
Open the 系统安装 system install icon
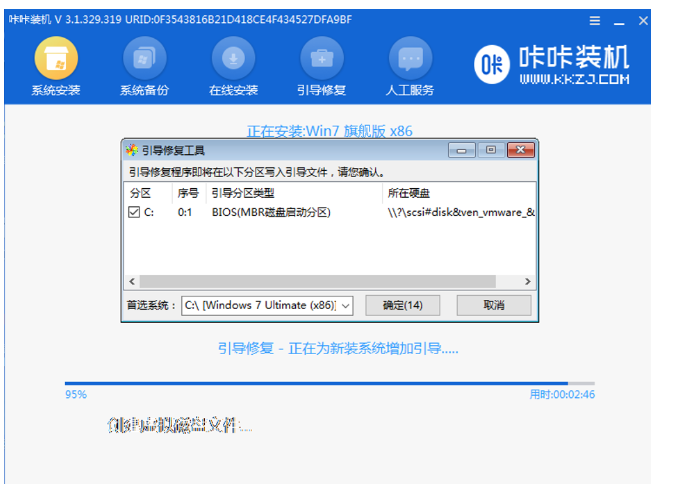point(56,58)
